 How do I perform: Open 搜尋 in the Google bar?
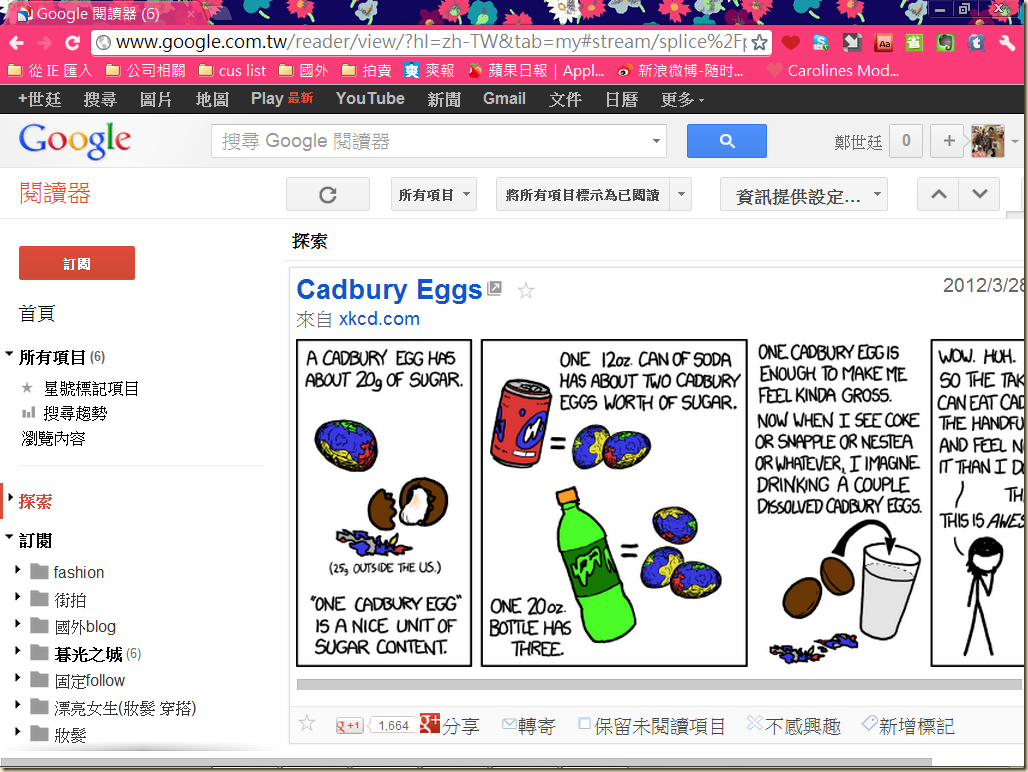[x=100, y=99]
